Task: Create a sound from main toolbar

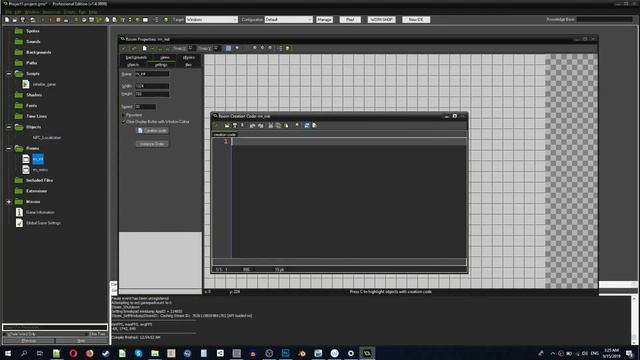Action: click(x=84, y=20)
